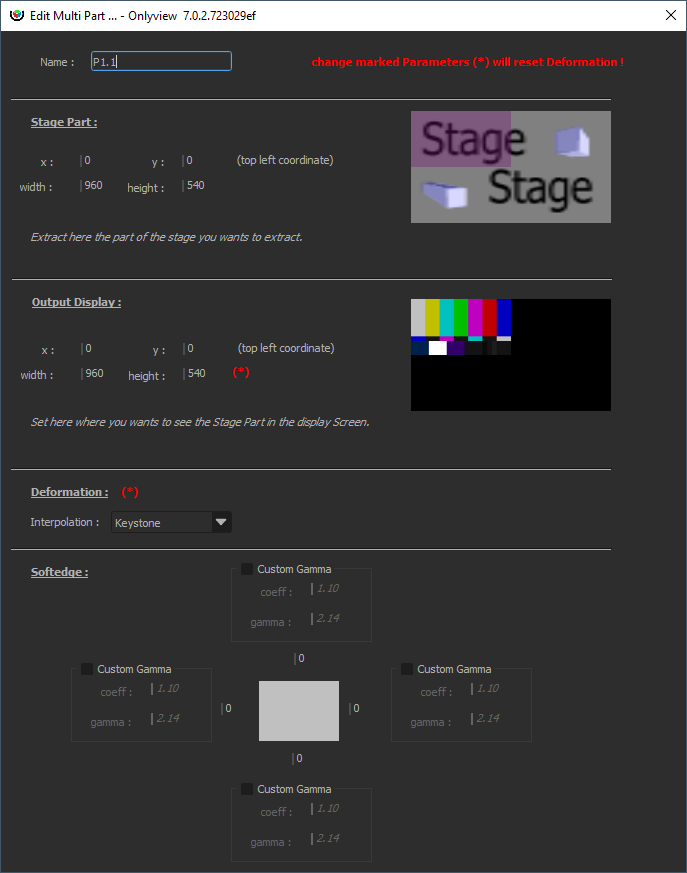
Task: Click the Onlyview app icon in title bar
Action: pyautogui.click(x=17, y=15)
